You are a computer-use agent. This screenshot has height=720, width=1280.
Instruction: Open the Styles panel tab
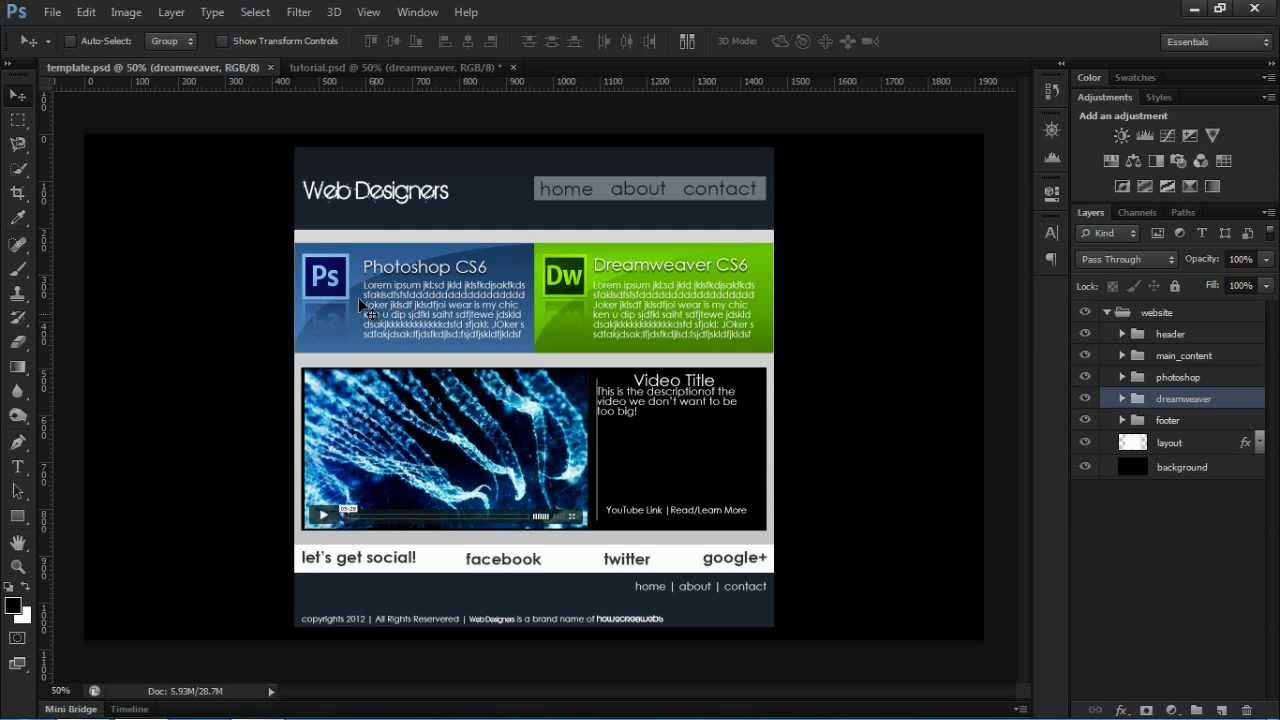pos(1158,97)
